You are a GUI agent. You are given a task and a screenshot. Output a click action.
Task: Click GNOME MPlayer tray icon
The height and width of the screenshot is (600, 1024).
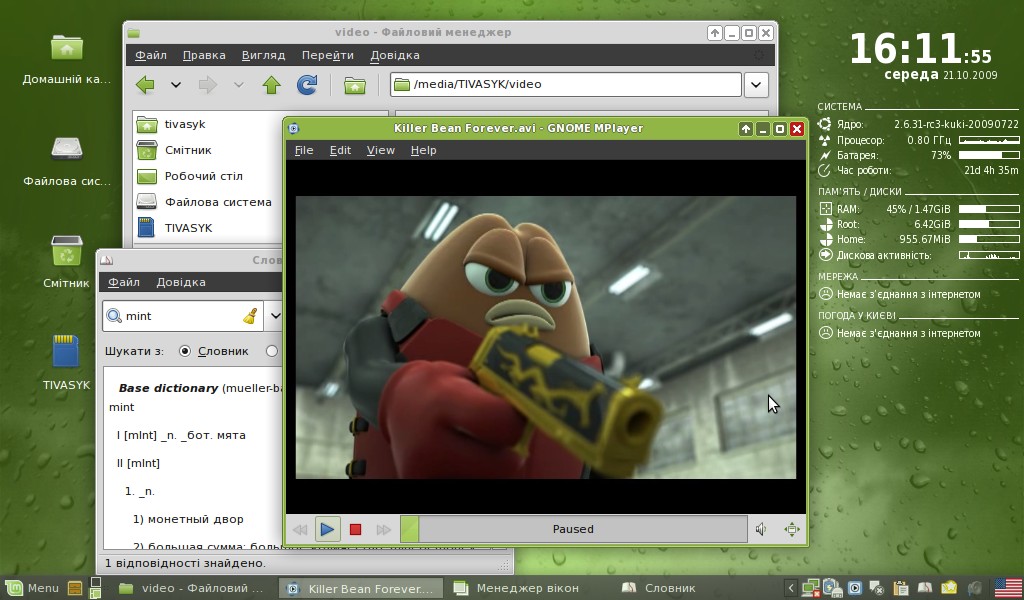tap(855, 588)
